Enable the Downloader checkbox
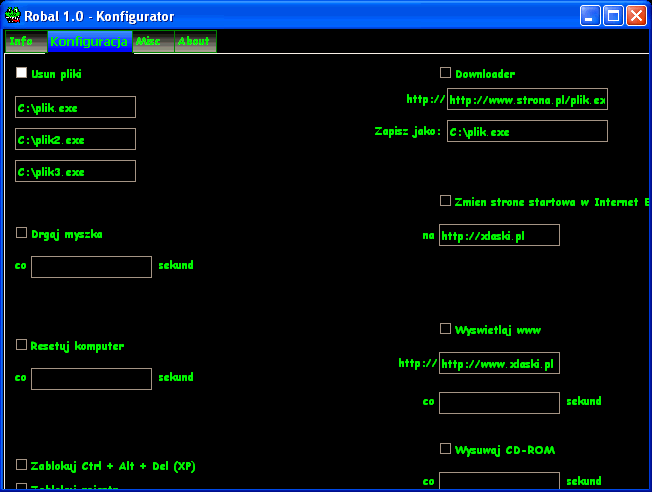 446,73
